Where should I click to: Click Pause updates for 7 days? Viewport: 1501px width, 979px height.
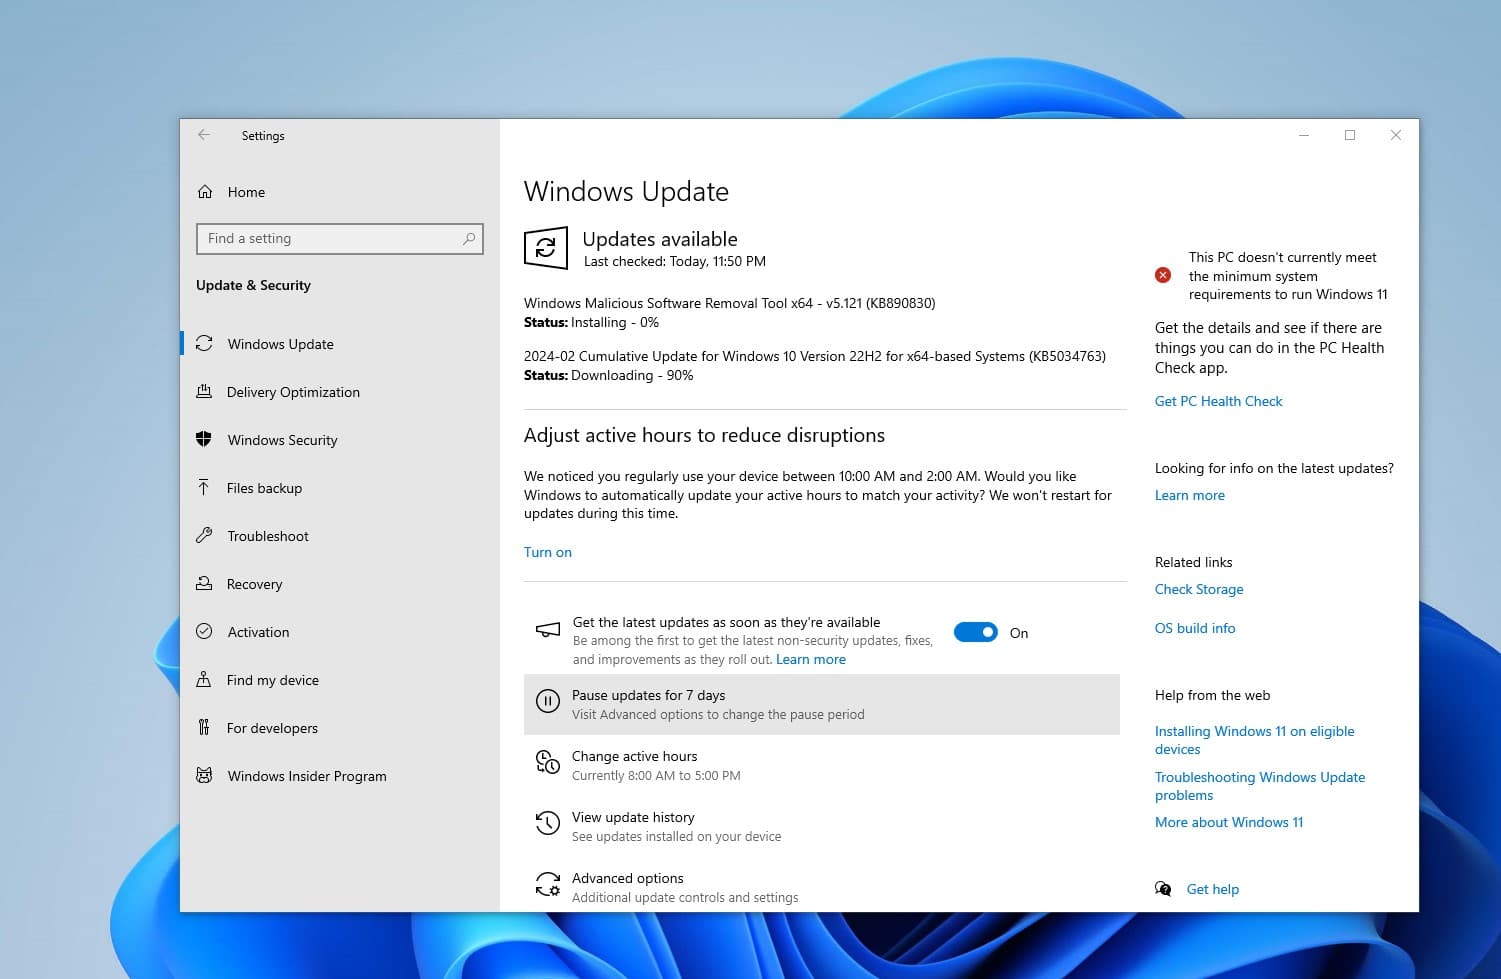coord(822,704)
